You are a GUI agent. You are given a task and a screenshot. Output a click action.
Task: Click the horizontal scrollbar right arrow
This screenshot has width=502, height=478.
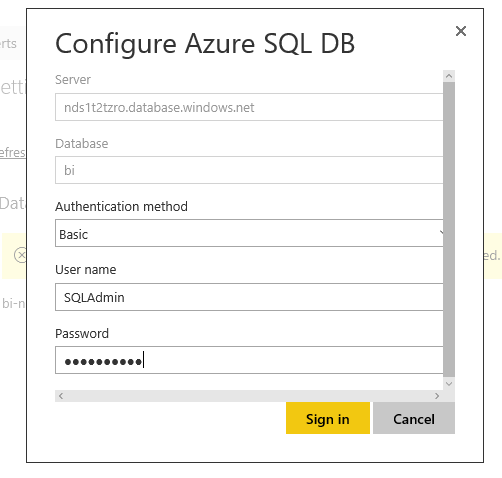(x=437, y=396)
